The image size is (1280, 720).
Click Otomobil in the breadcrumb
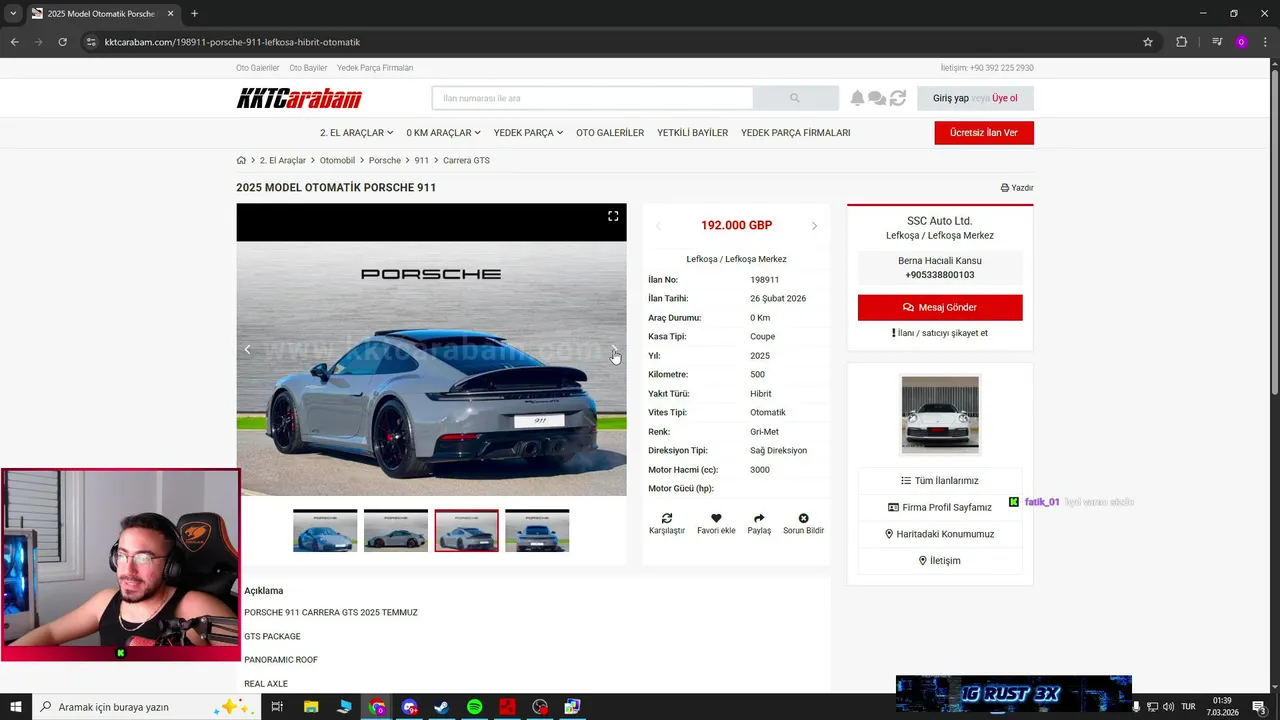pyautogui.click(x=337, y=160)
